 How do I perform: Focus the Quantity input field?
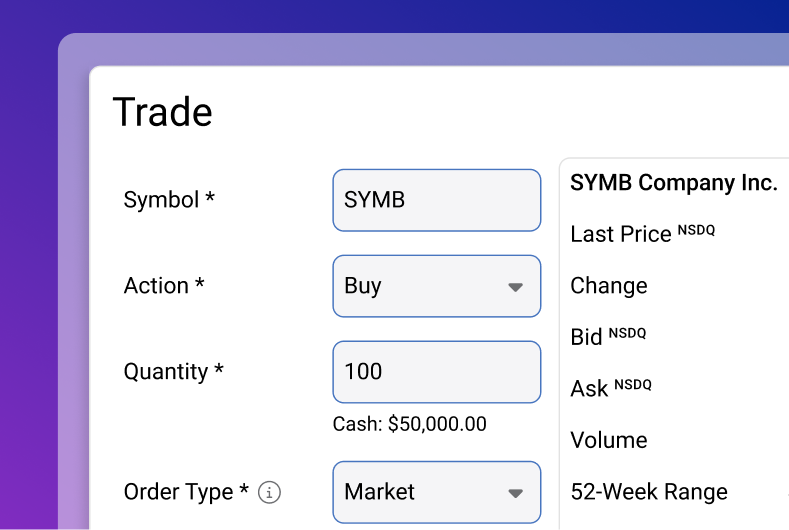(436, 372)
